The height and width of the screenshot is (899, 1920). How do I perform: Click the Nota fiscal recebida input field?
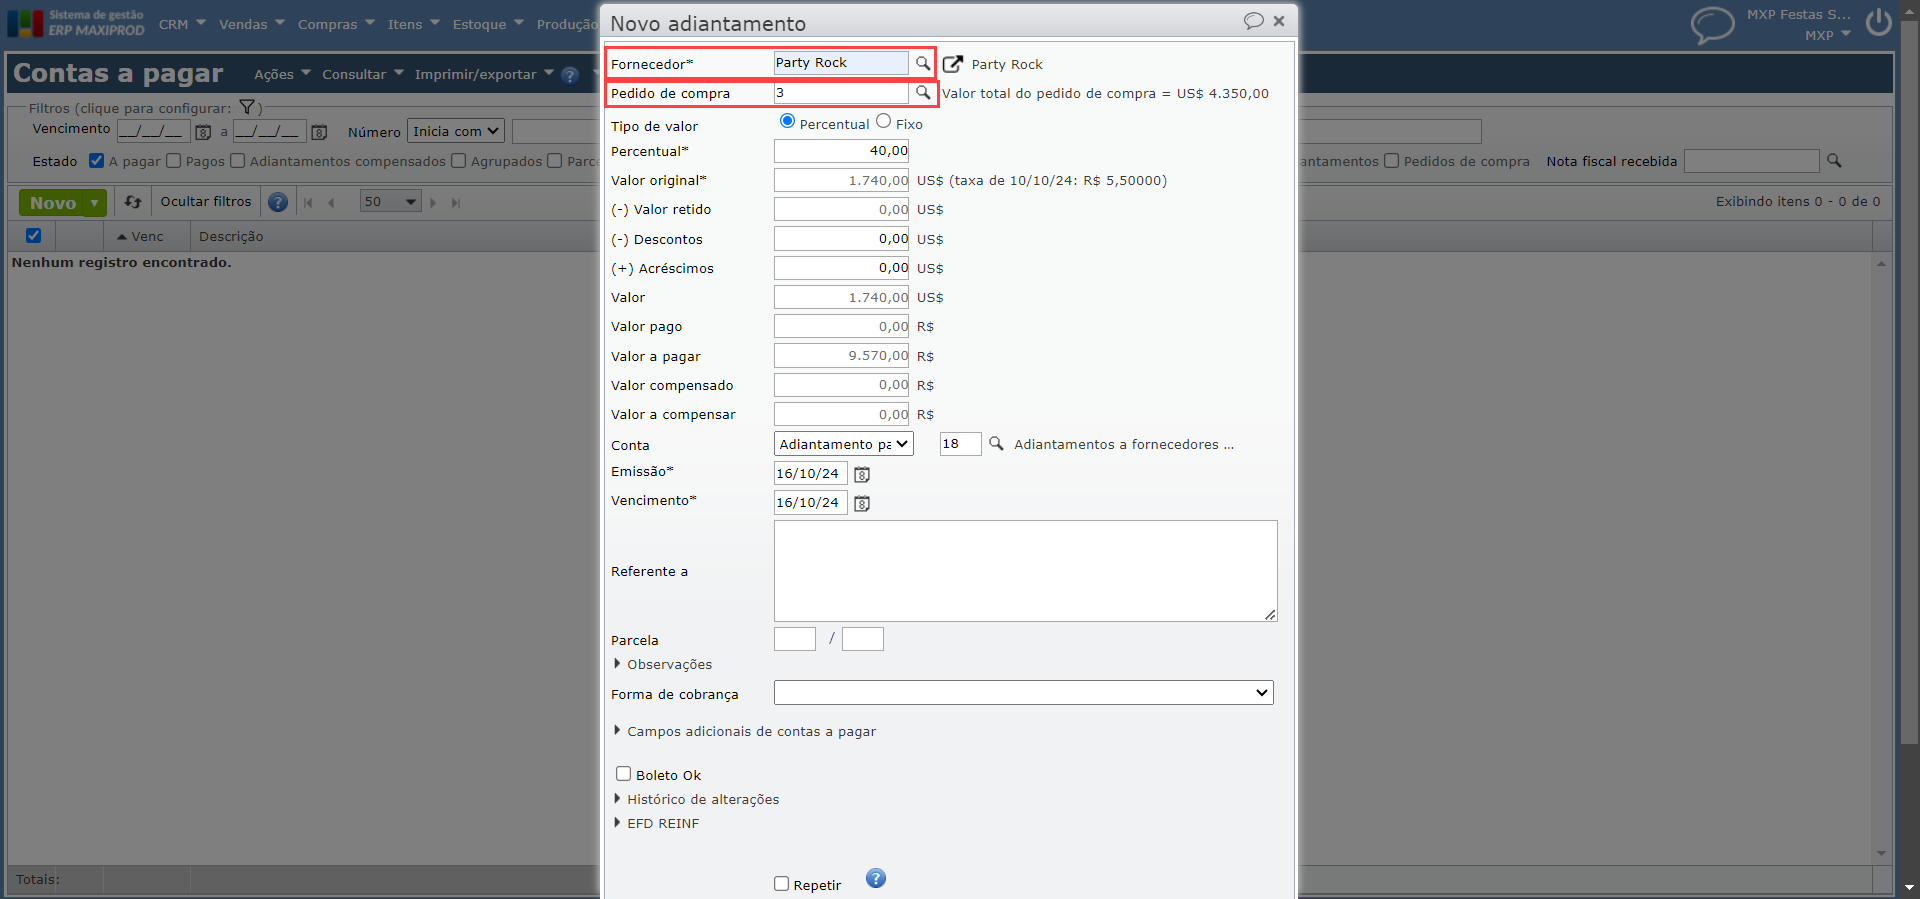[x=1751, y=160]
